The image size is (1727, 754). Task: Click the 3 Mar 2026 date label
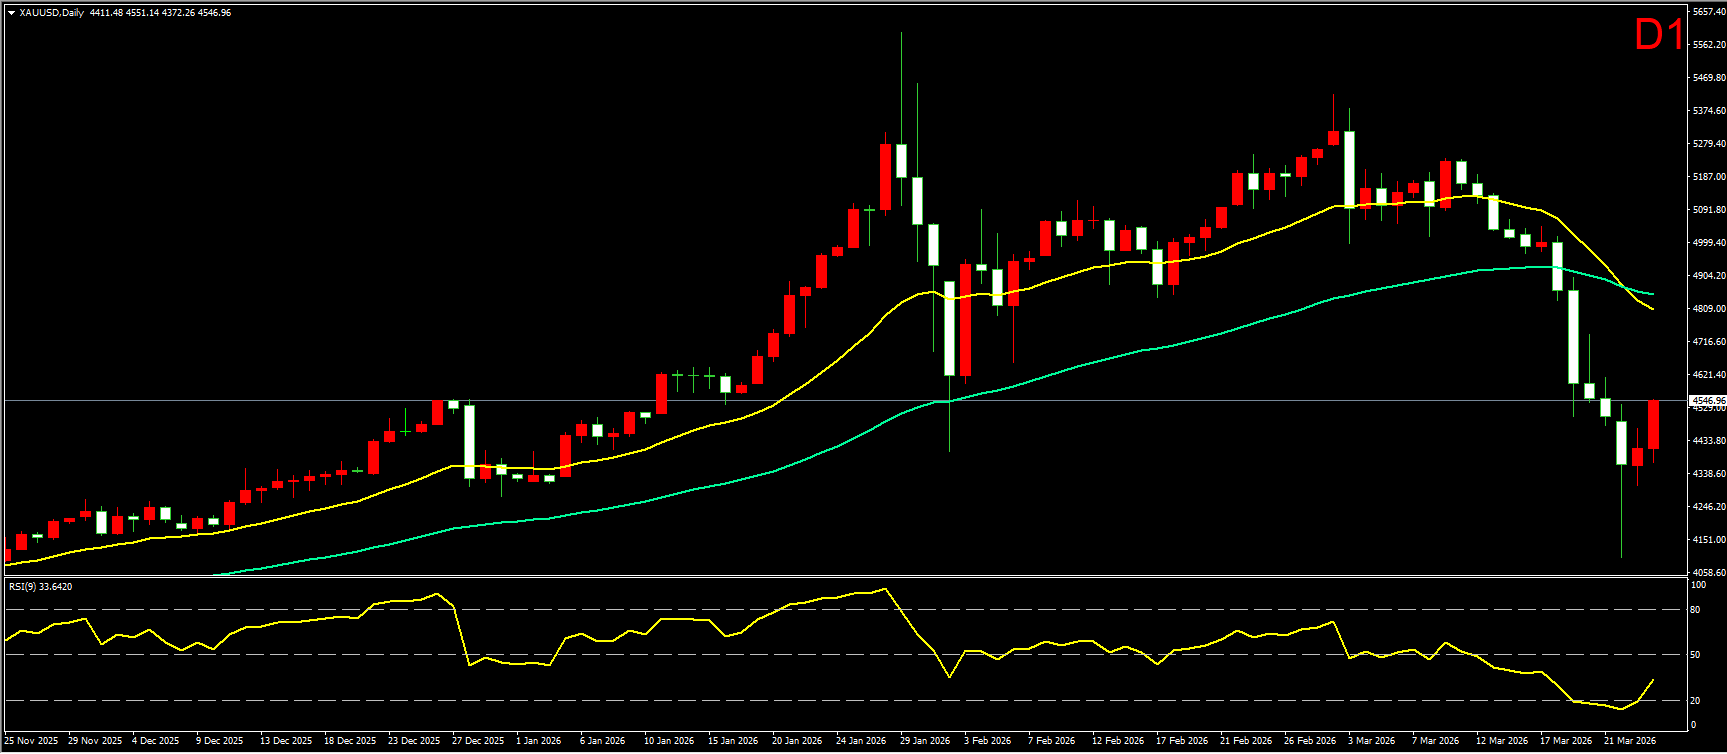1370,741
